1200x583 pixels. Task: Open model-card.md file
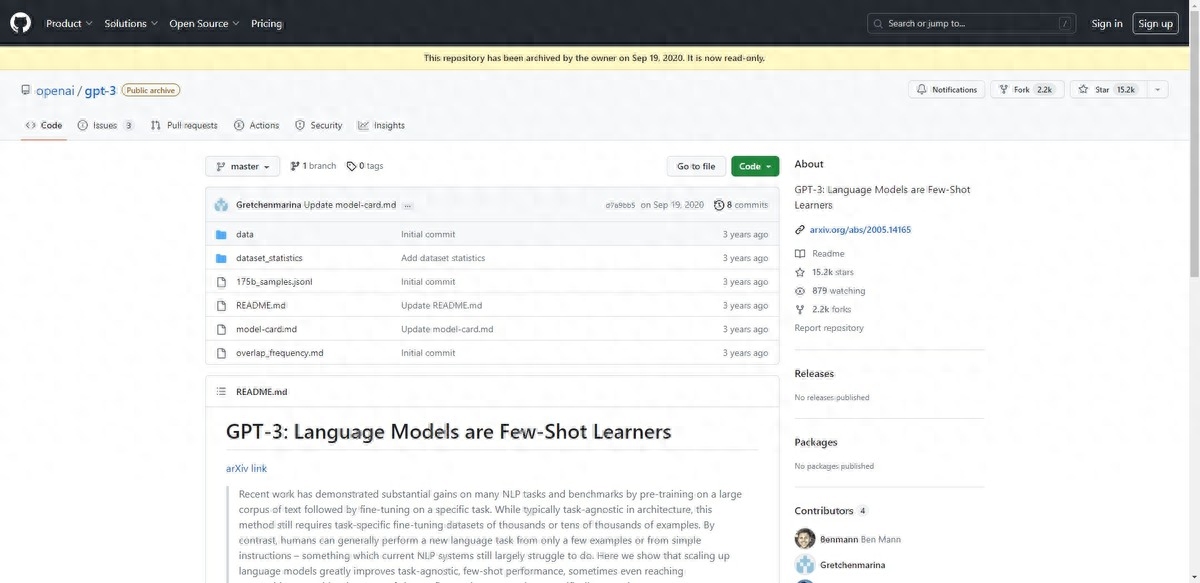pyautogui.click(x=266, y=329)
